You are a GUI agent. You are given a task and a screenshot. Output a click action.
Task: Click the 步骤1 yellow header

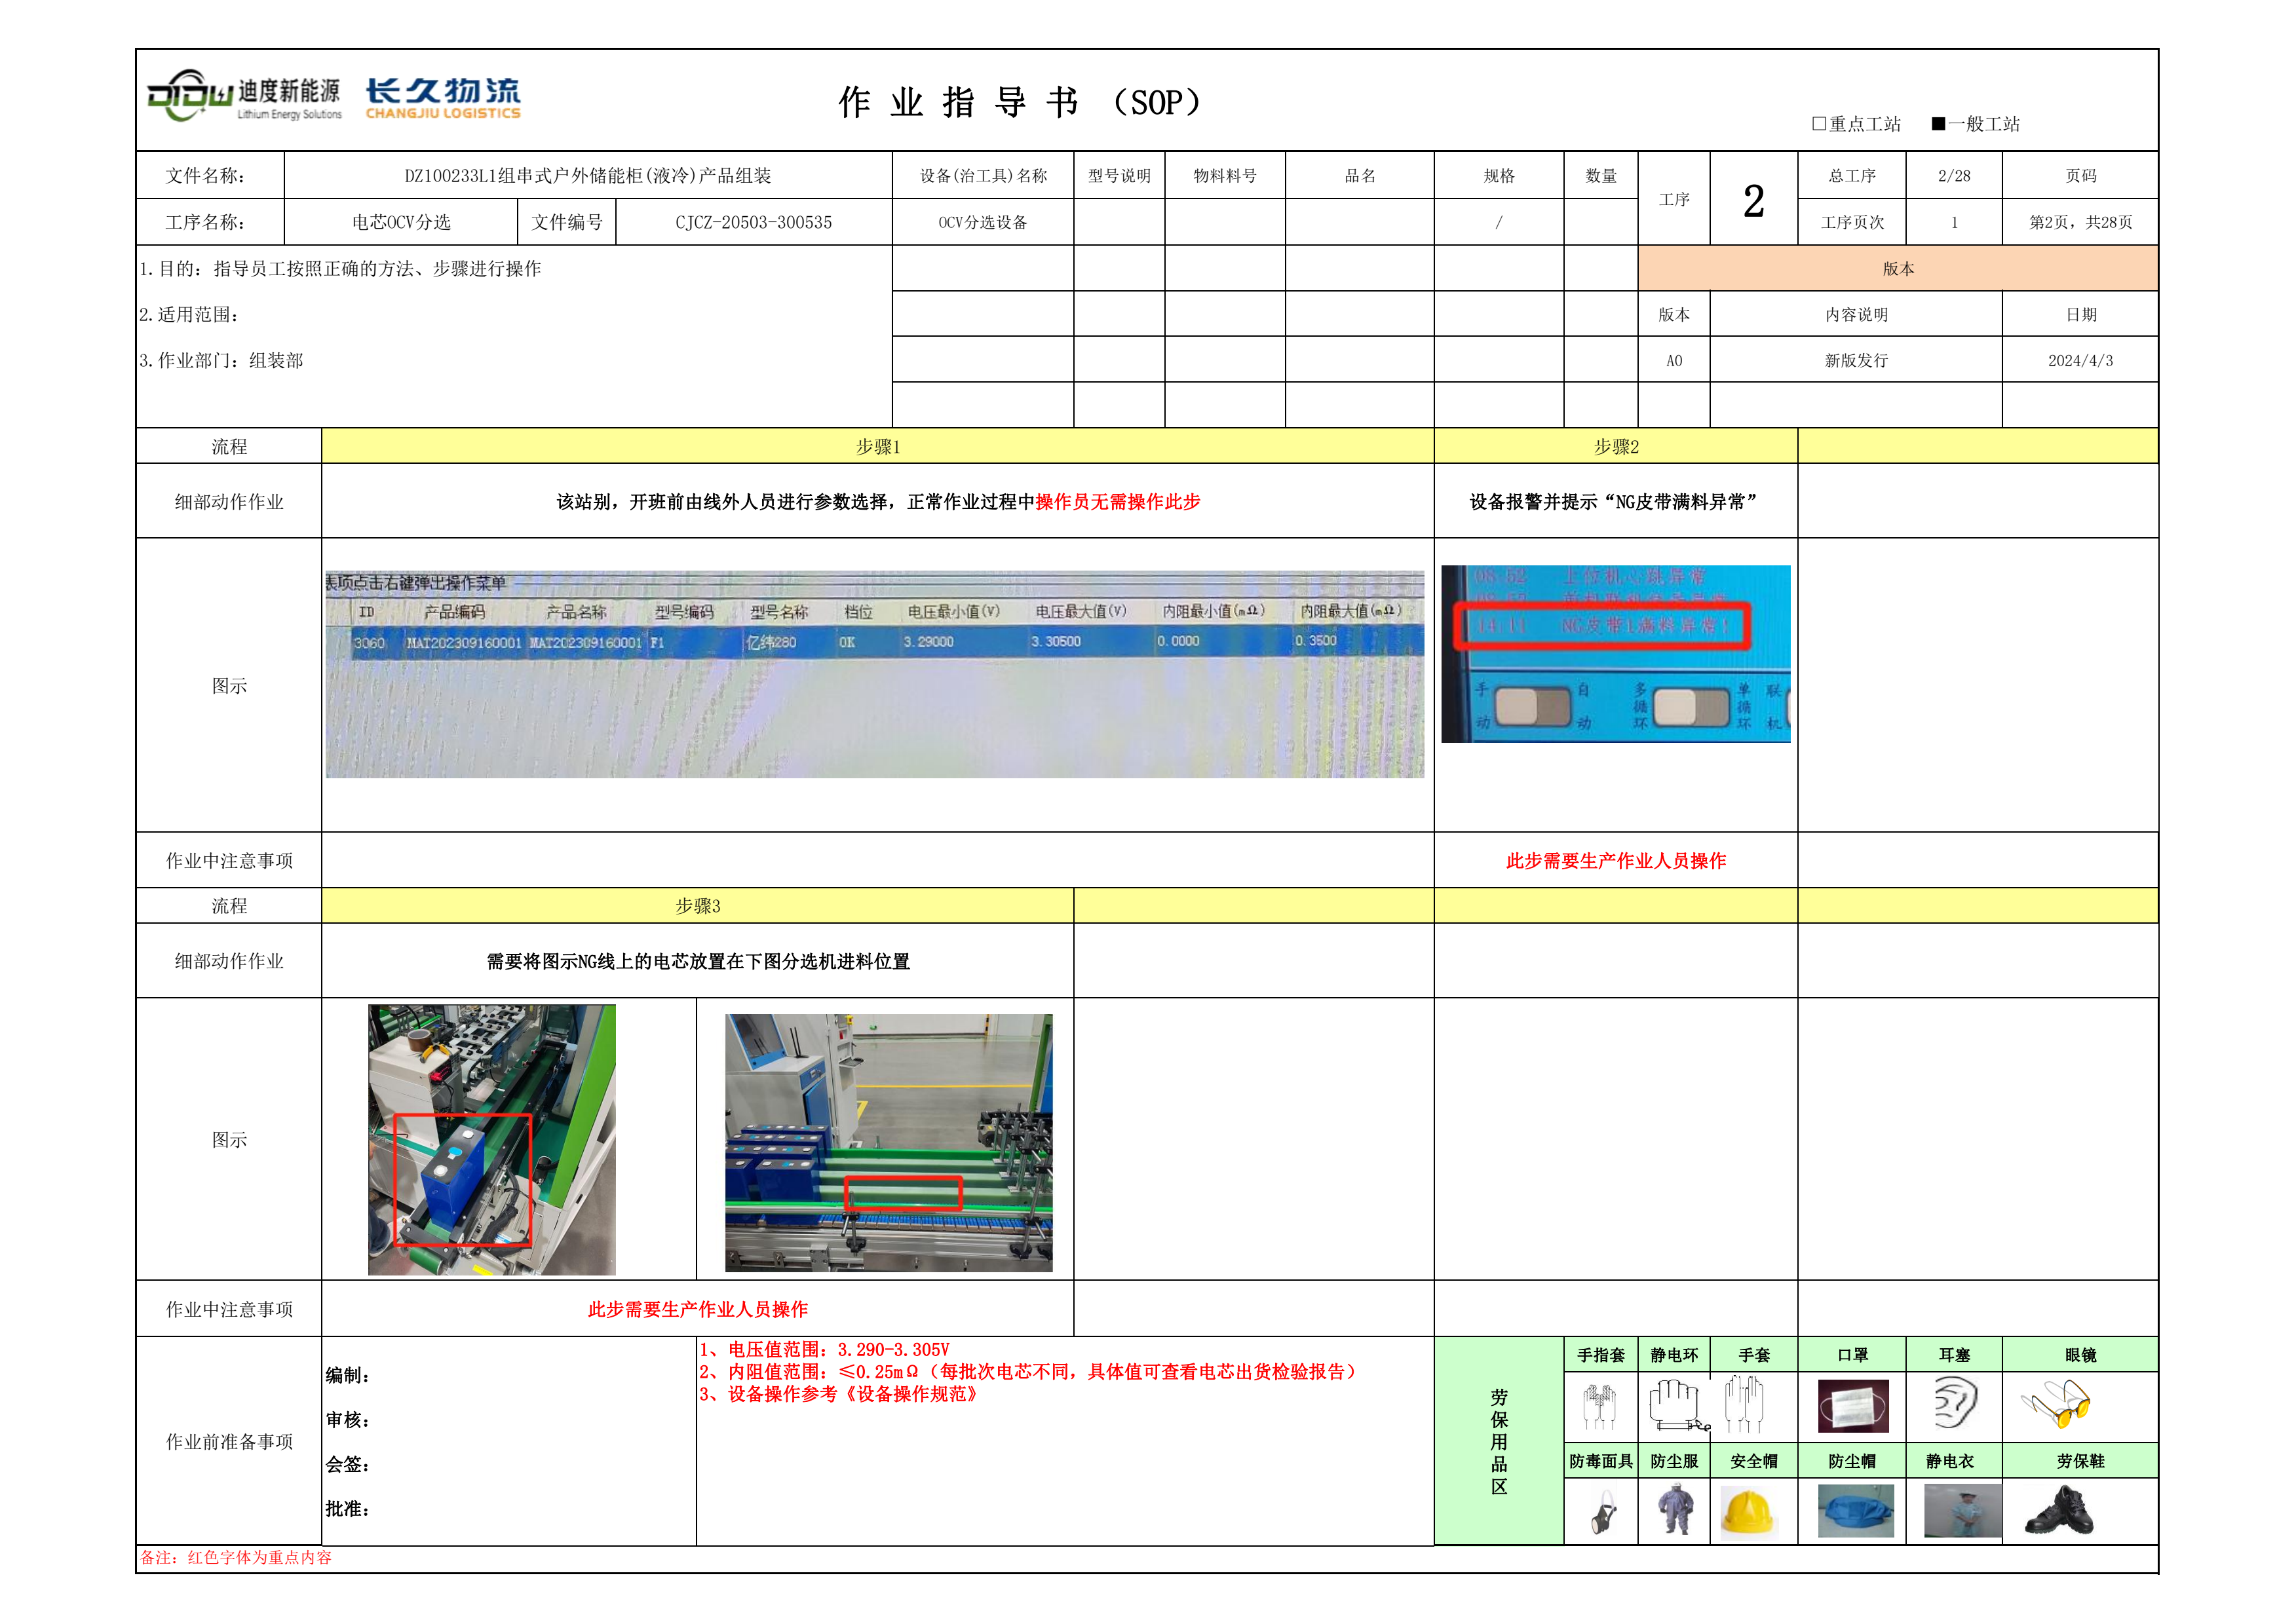877,447
